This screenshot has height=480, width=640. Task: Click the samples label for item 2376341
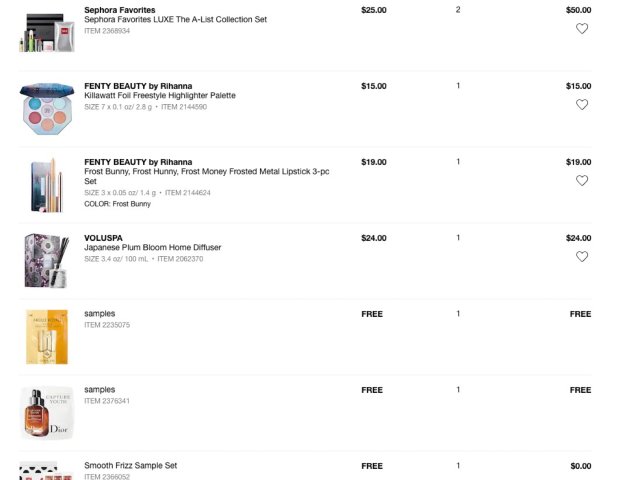tap(99, 390)
